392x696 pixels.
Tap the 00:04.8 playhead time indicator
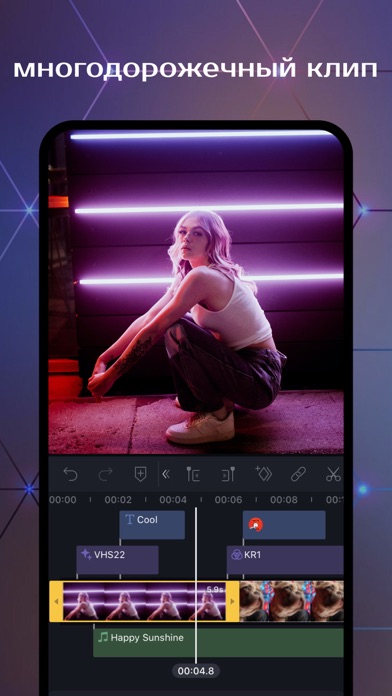(196, 671)
